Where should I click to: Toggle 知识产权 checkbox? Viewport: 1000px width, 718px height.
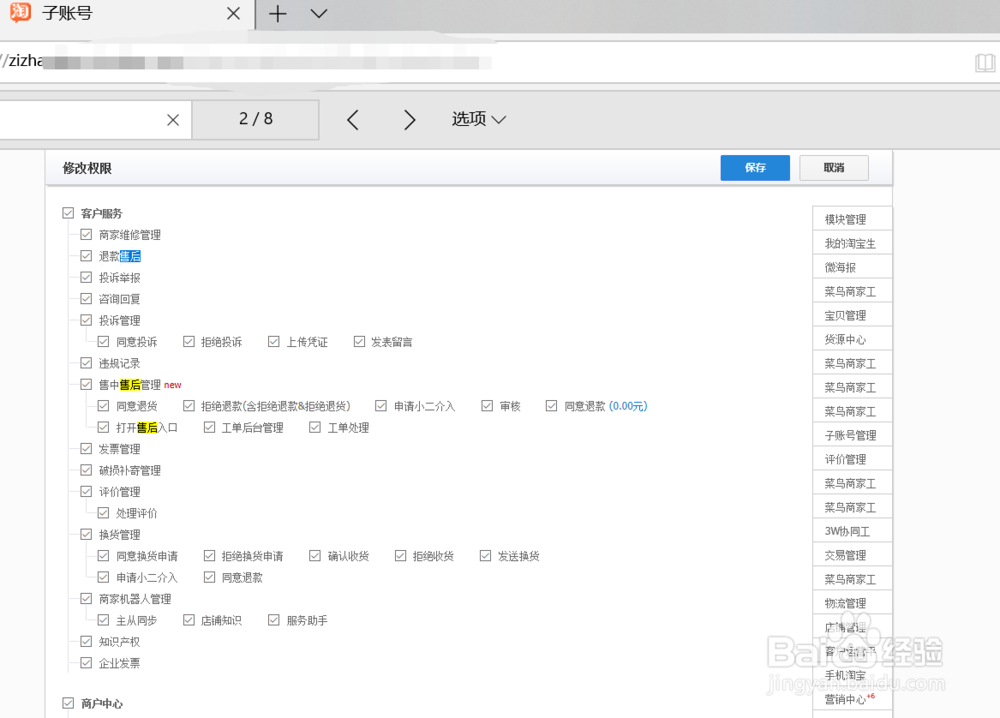coord(86,641)
